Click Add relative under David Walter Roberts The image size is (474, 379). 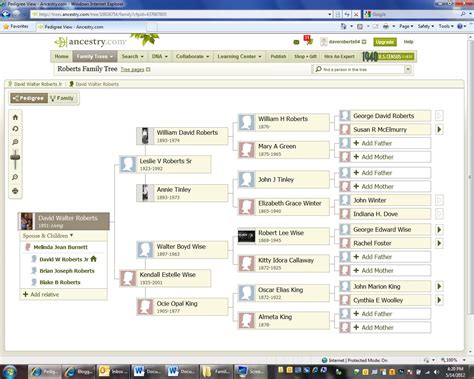pos(41,295)
